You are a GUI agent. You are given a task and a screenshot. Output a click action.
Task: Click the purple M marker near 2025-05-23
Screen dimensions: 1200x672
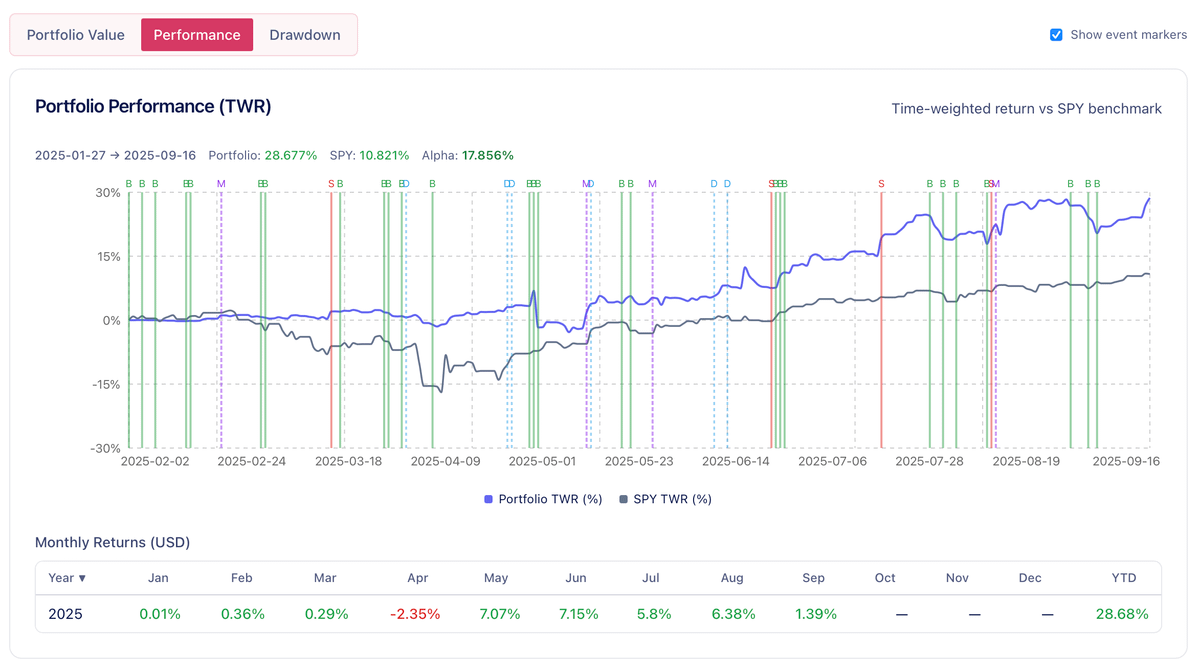pos(652,184)
